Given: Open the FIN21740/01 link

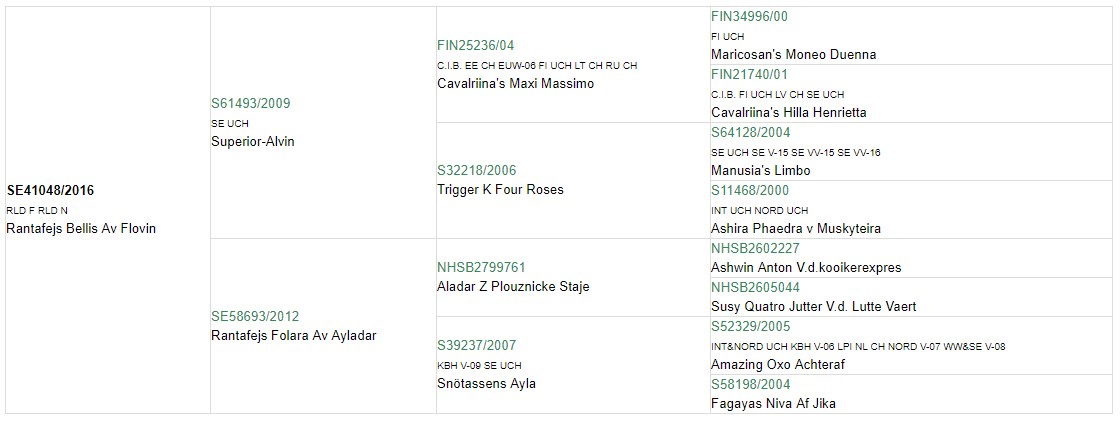Looking at the screenshot, I should [x=749, y=74].
